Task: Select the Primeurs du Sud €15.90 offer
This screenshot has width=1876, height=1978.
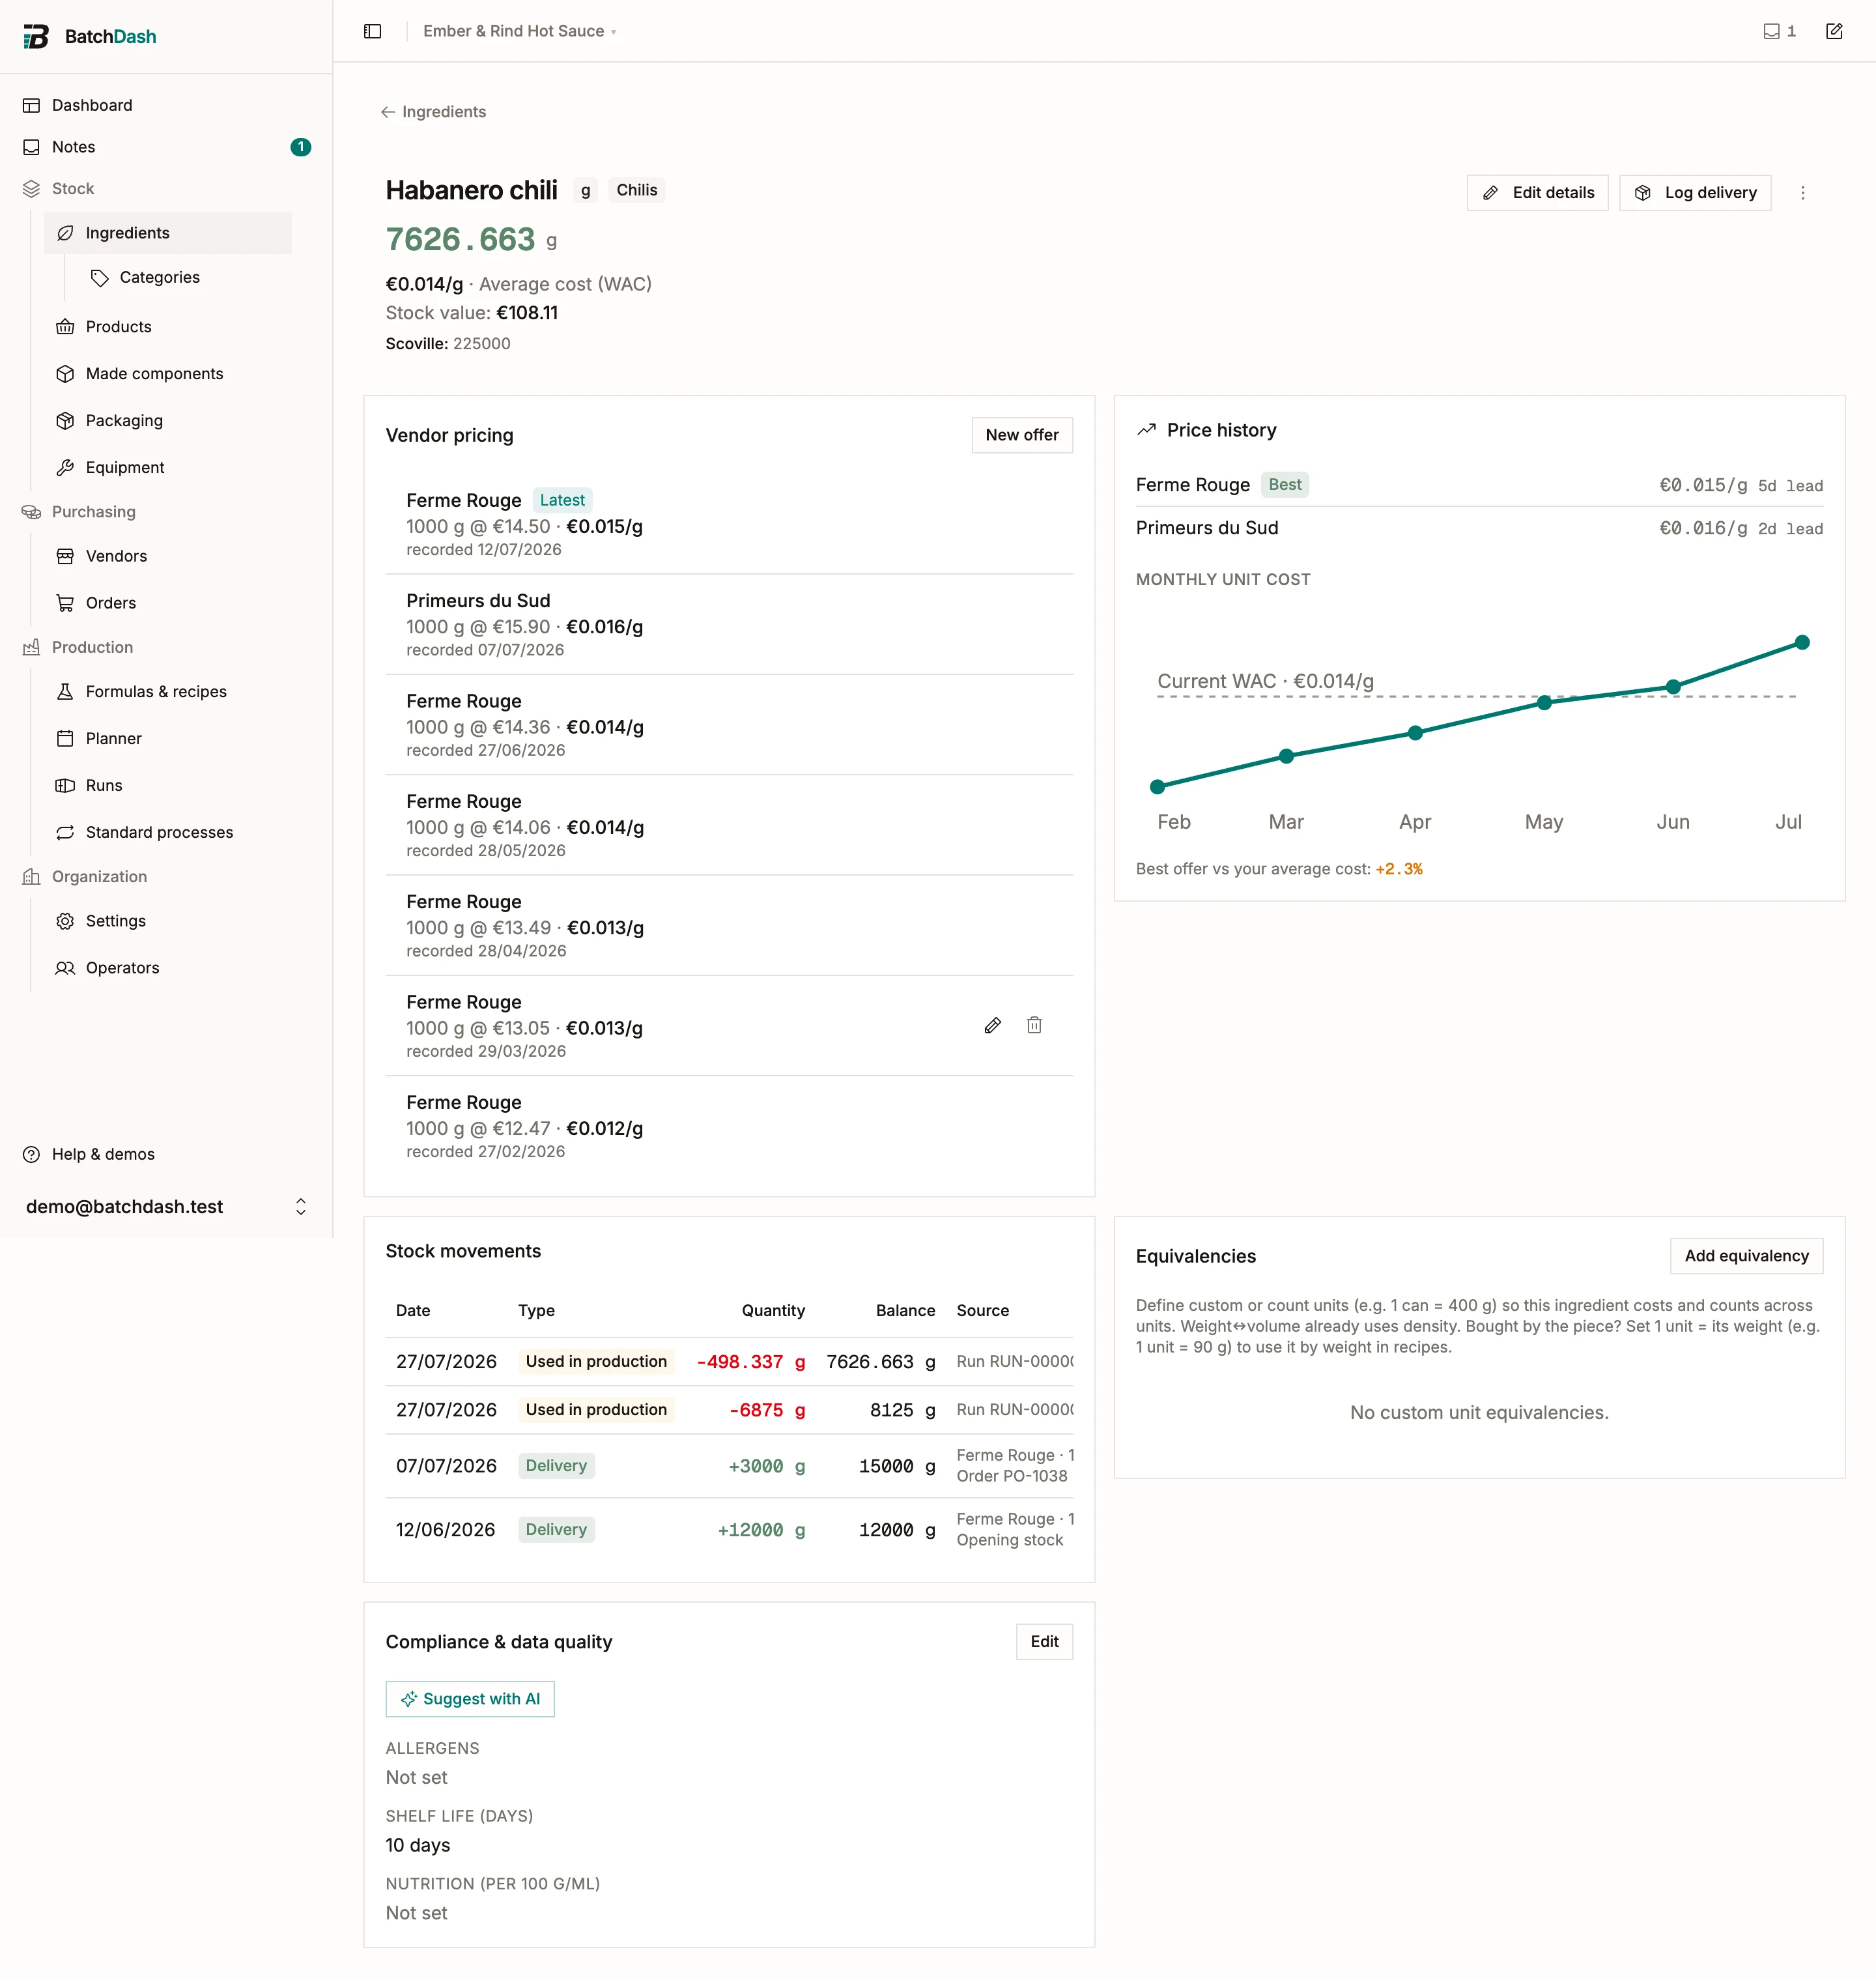Action: coord(729,625)
